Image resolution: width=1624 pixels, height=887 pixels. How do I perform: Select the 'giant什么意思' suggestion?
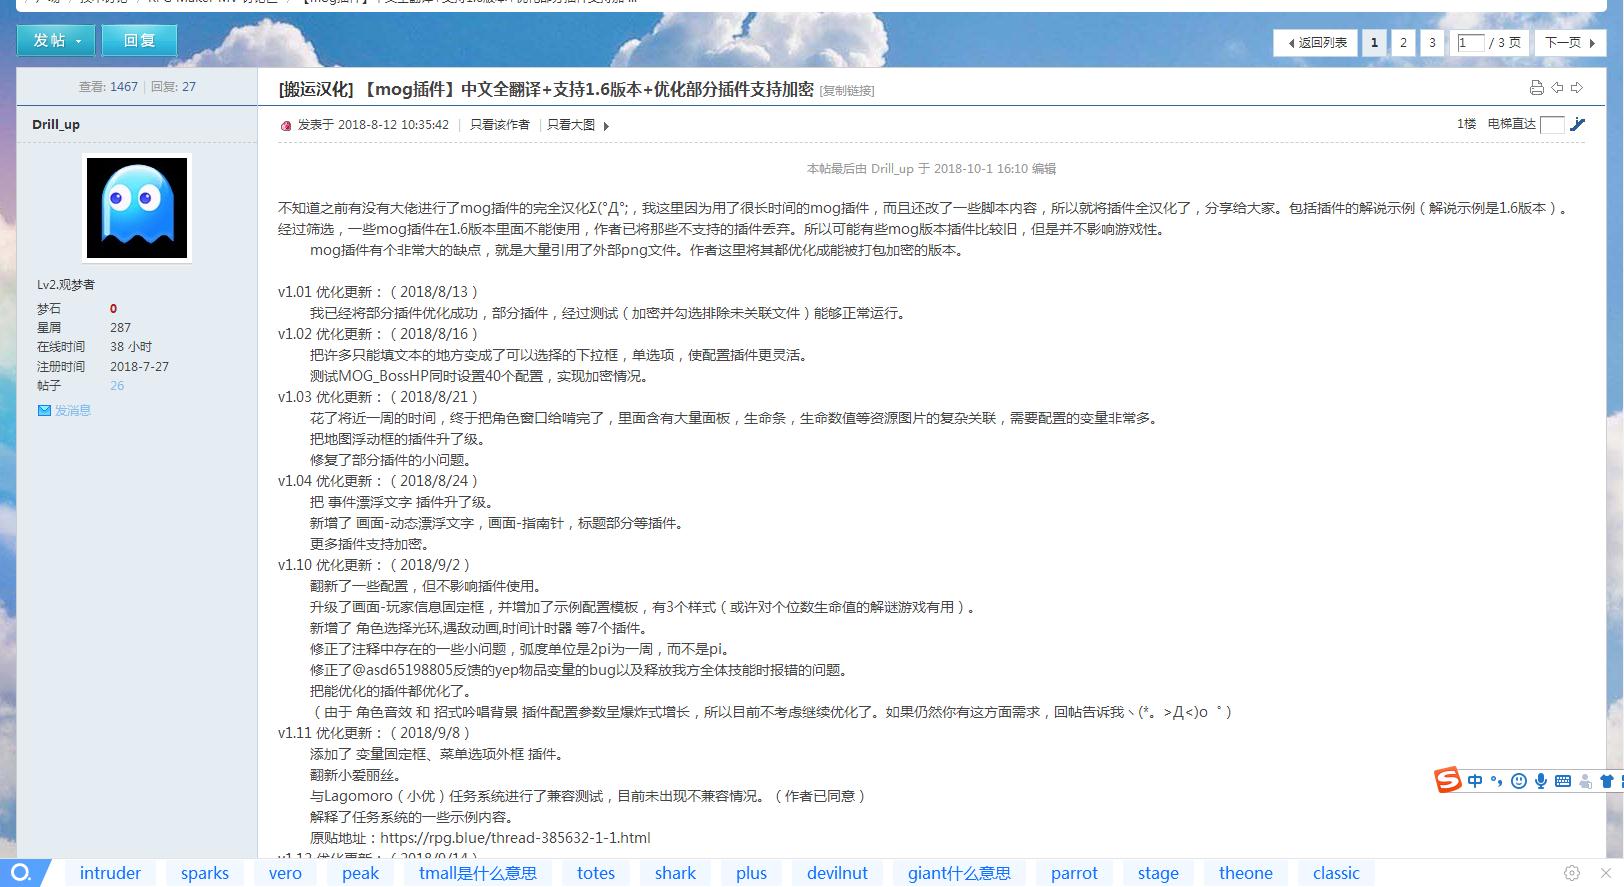[x=959, y=873]
